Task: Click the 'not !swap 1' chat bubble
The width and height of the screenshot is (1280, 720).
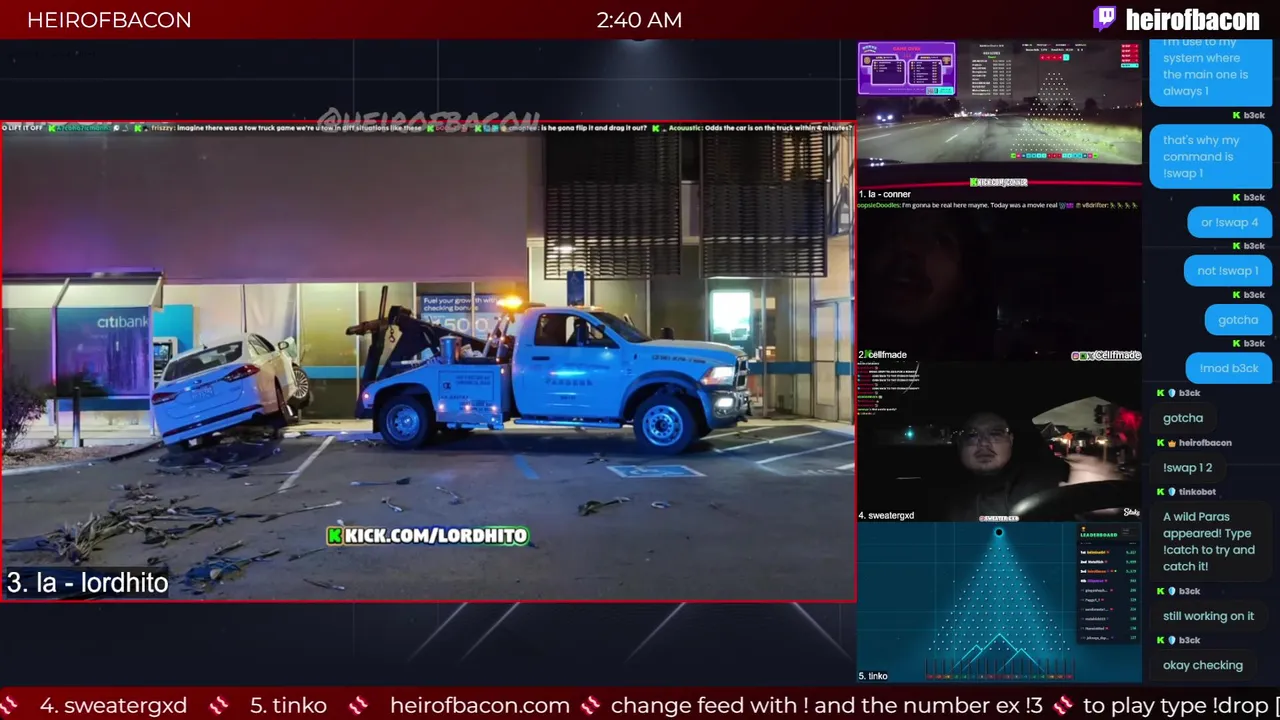Action: [1227, 271]
